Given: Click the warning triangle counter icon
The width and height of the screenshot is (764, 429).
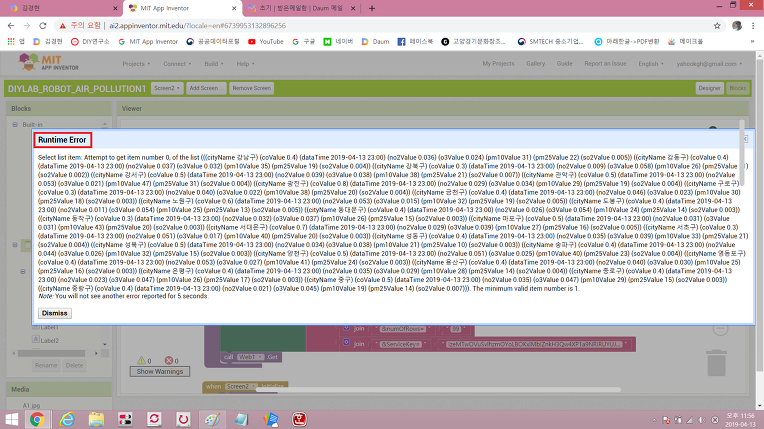Looking at the screenshot, I should 141,361.
